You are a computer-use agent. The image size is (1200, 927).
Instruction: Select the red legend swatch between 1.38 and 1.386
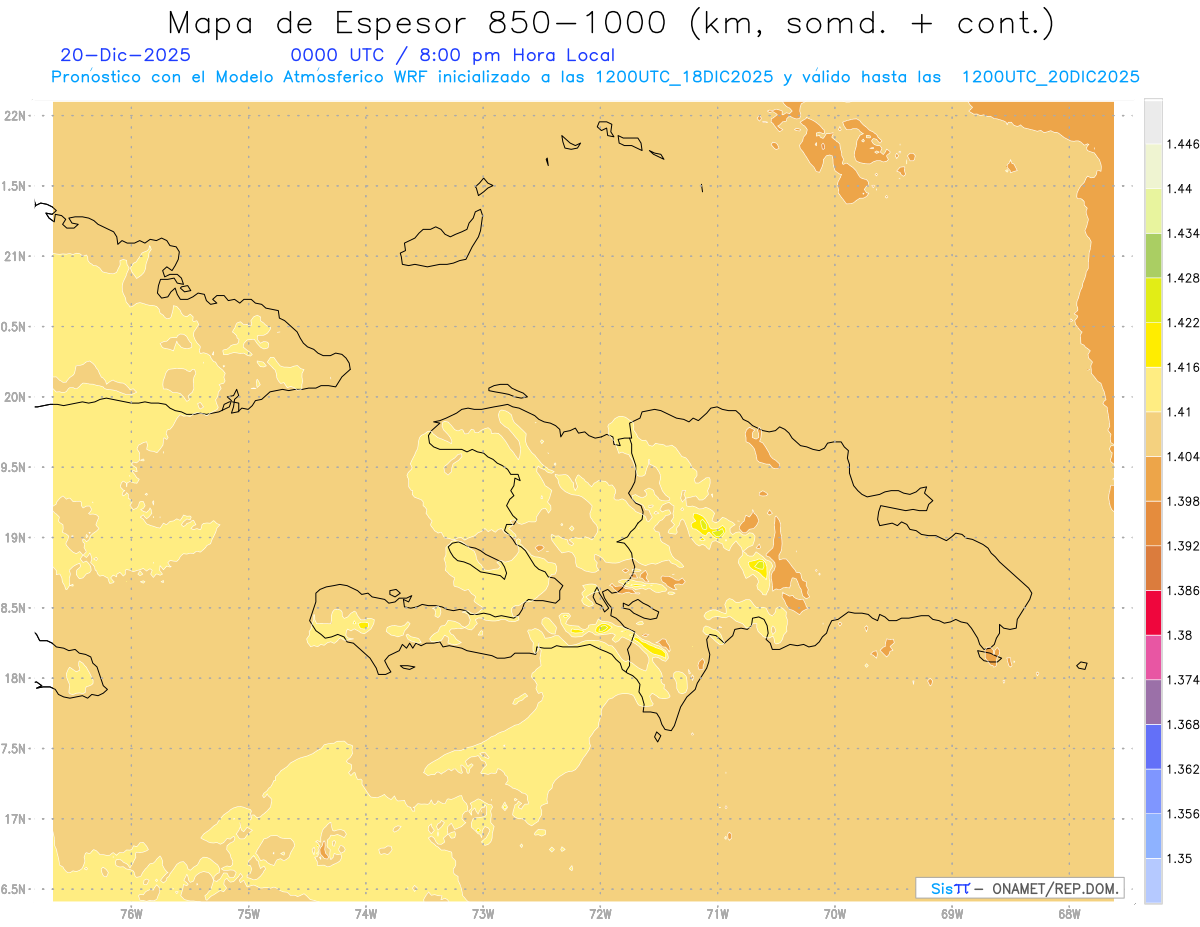[x=1153, y=612]
